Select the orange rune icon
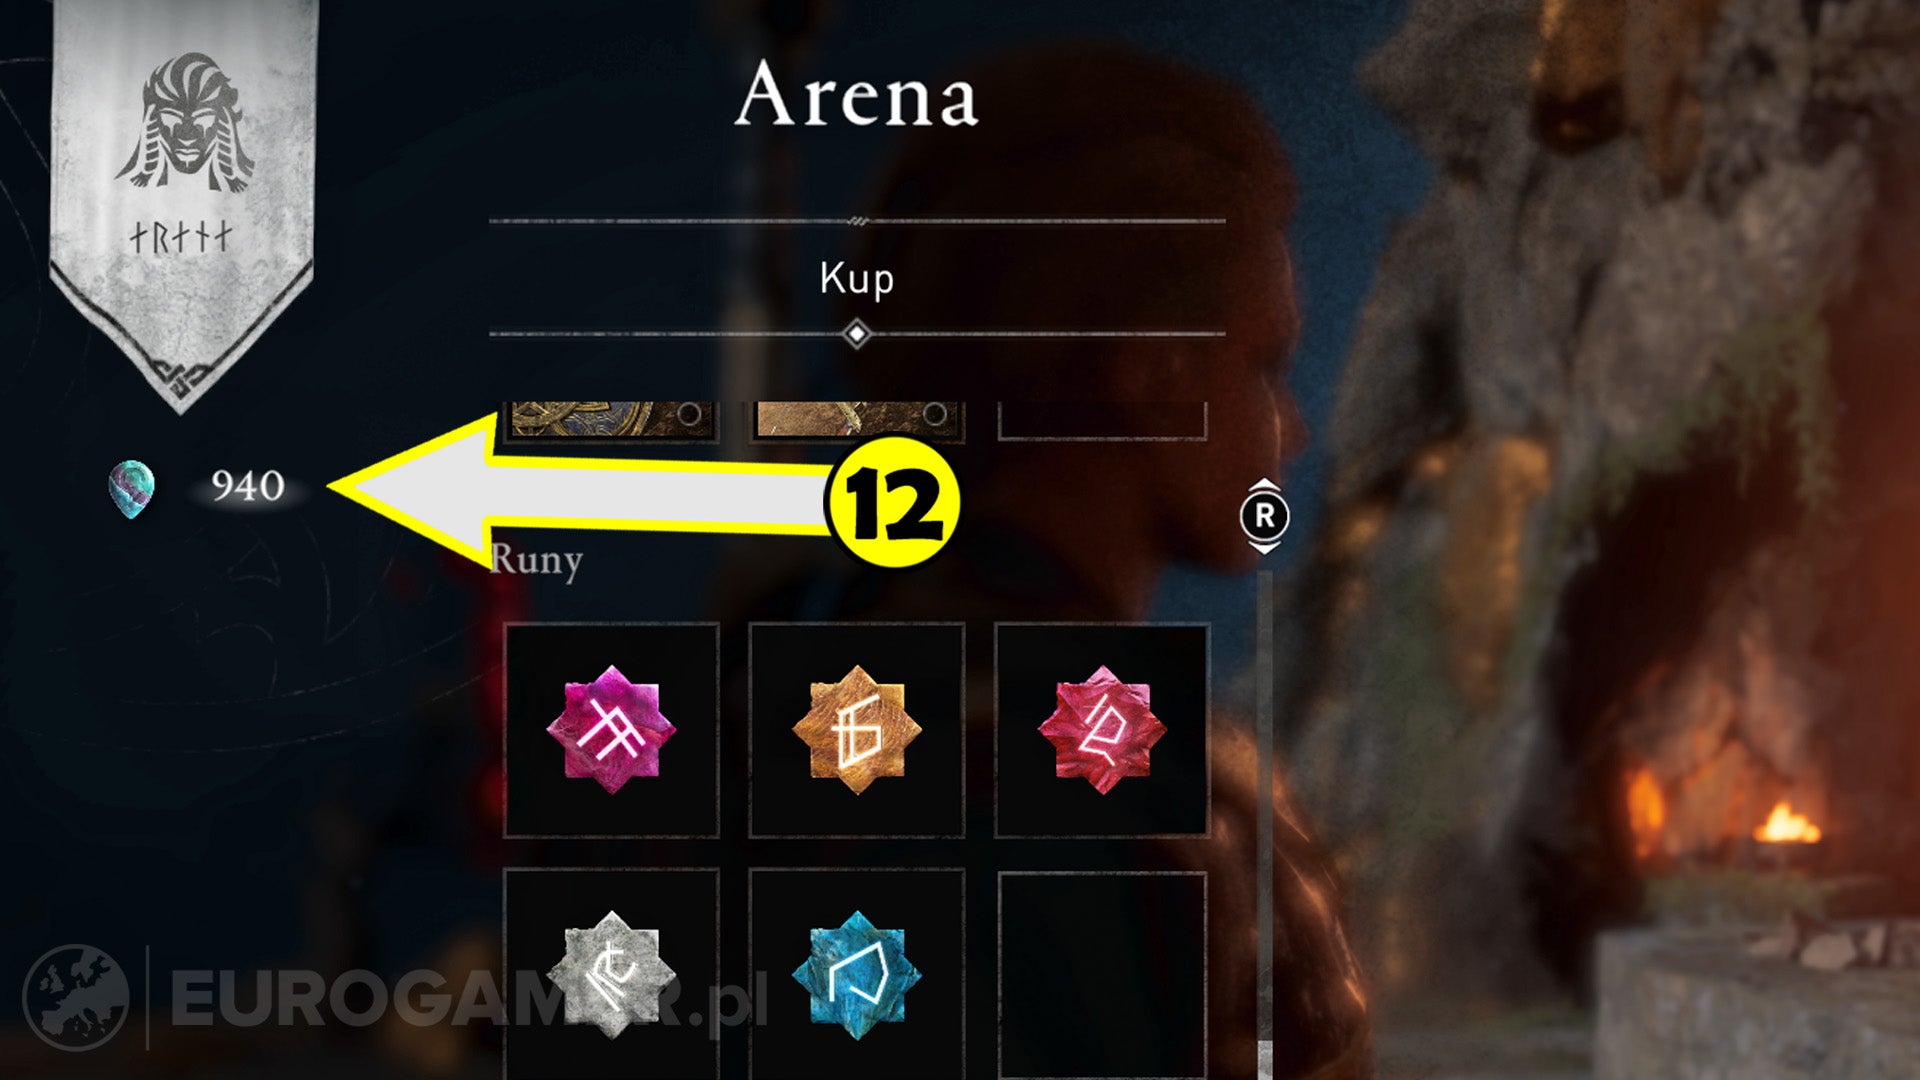Image resolution: width=1920 pixels, height=1080 pixels. 857,730
